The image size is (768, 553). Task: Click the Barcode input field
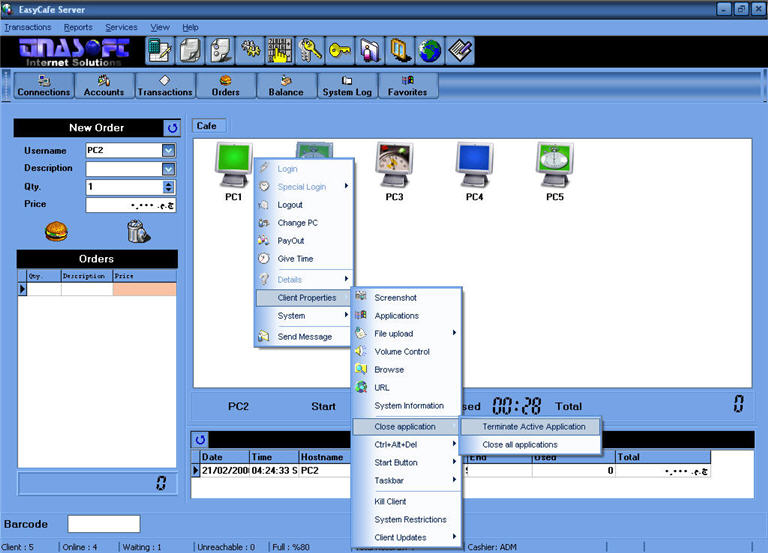(104, 524)
